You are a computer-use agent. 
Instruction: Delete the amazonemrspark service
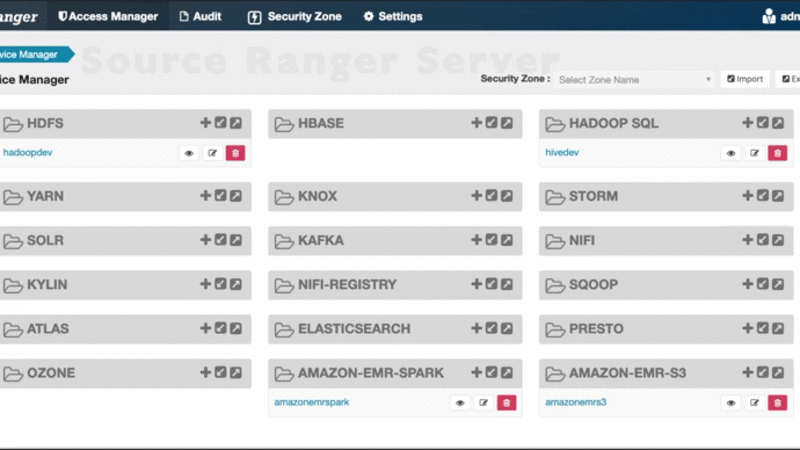(x=507, y=403)
